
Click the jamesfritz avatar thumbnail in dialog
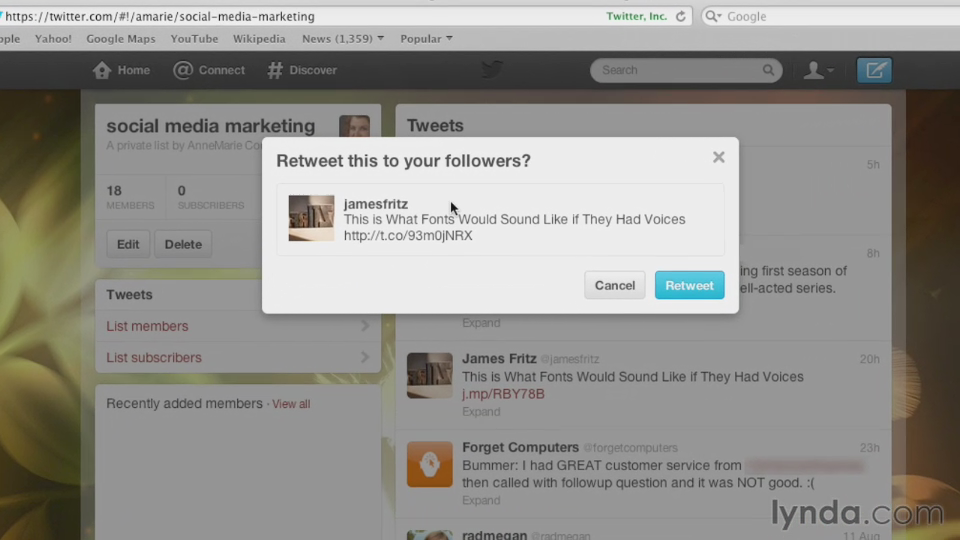tap(311, 218)
